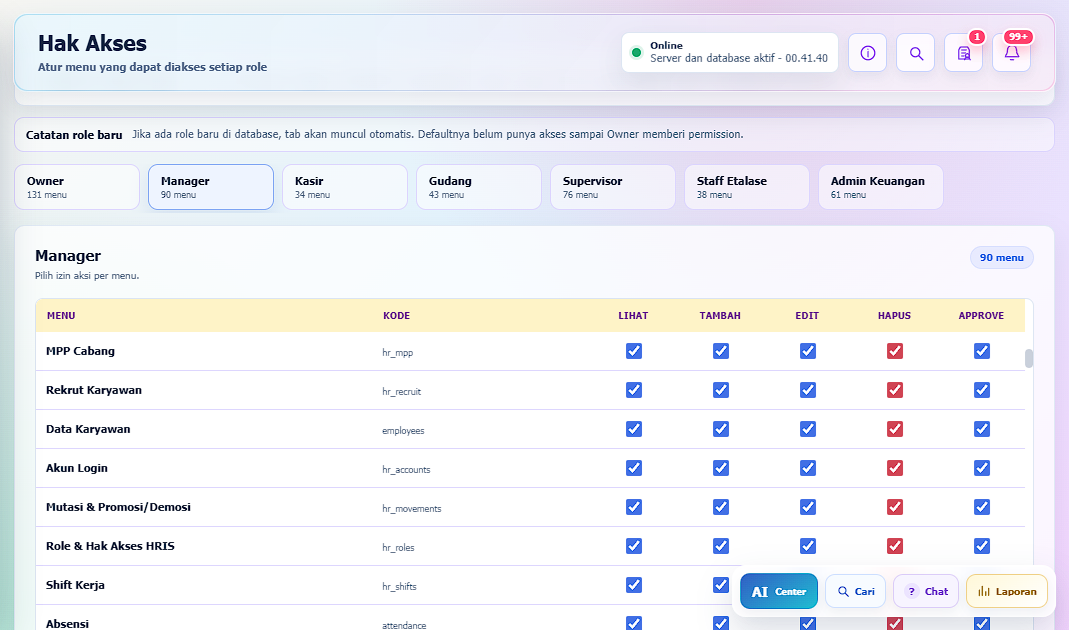The width and height of the screenshot is (1069, 630).
Task: Uncheck Lihat for MPP Cabang
Action: pyautogui.click(x=634, y=351)
